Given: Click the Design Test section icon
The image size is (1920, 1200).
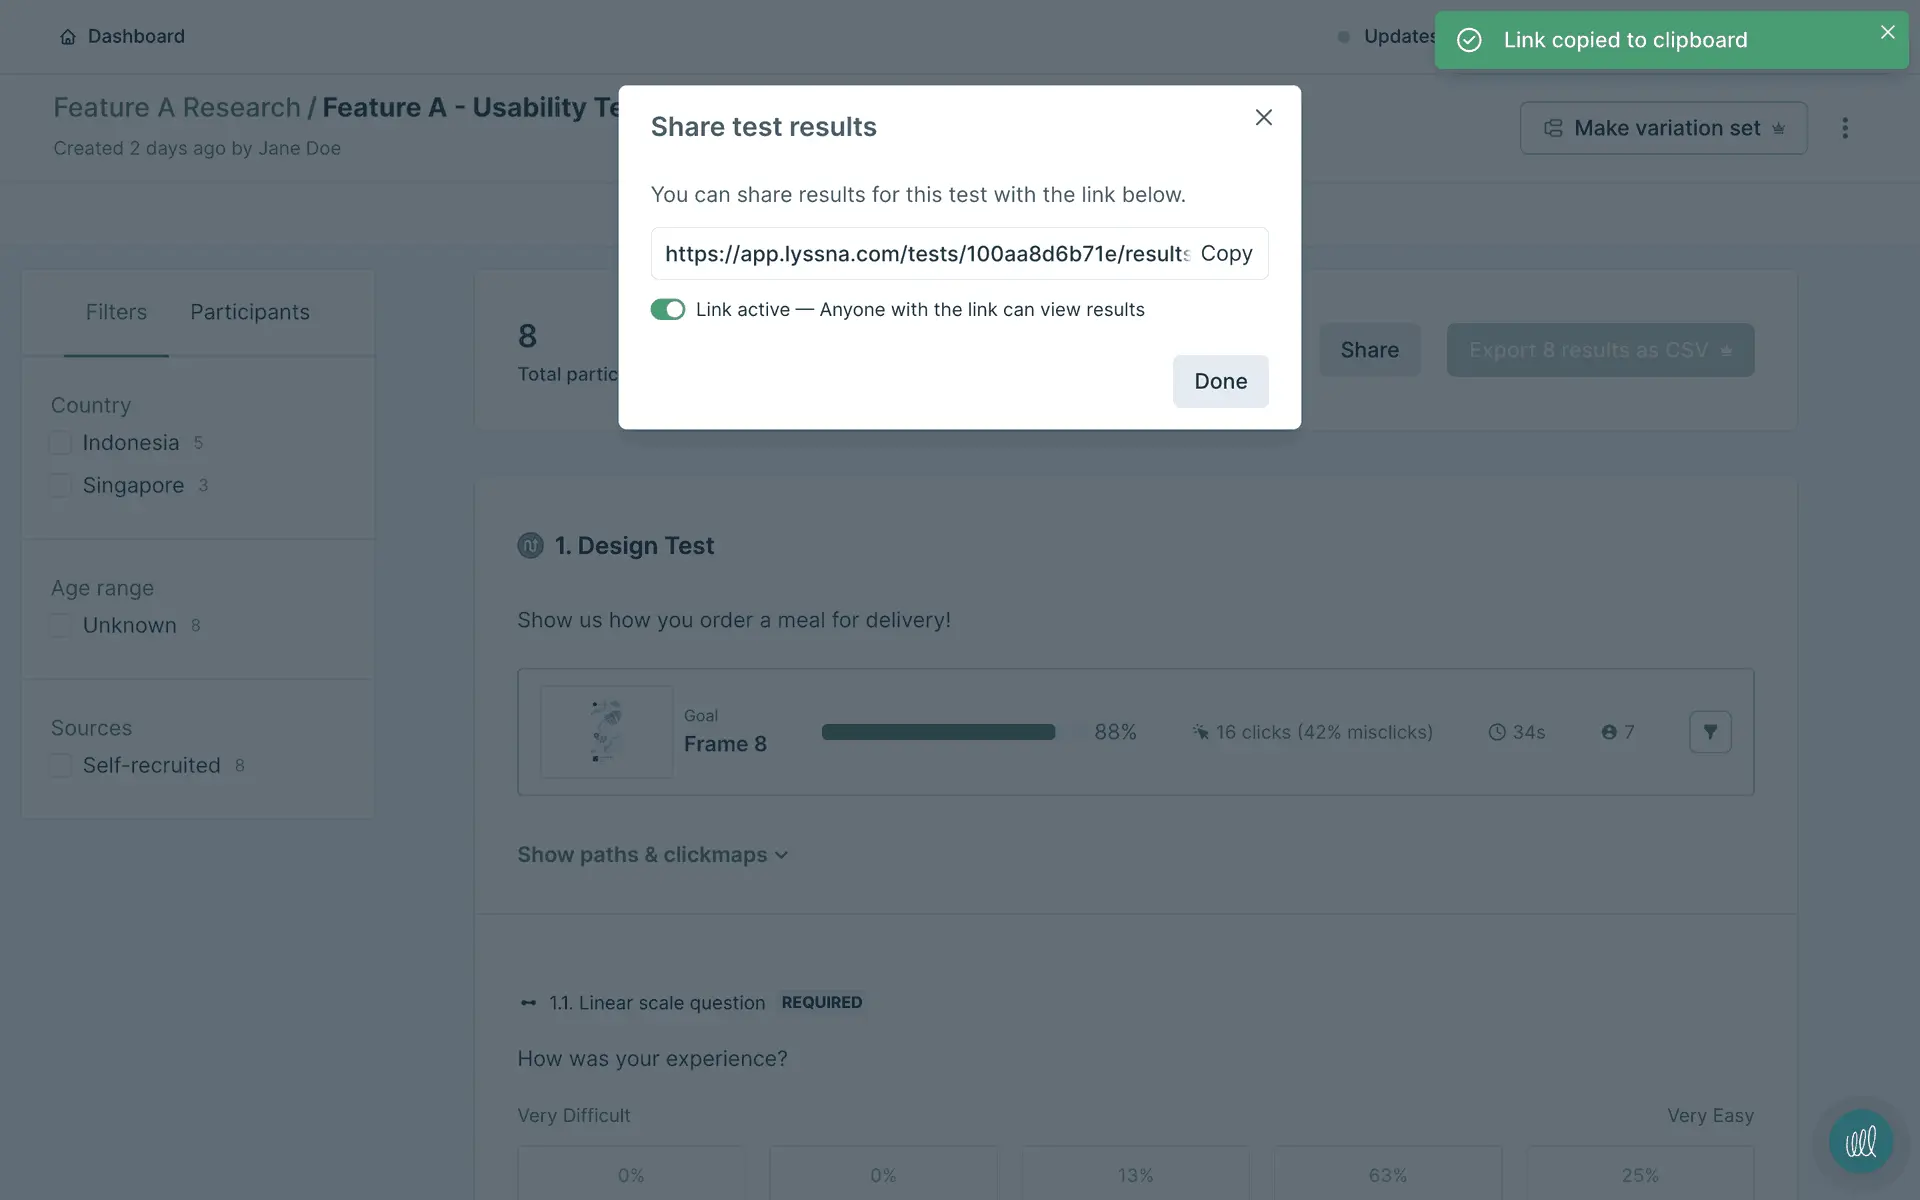Looking at the screenshot, I should point(530,546).
